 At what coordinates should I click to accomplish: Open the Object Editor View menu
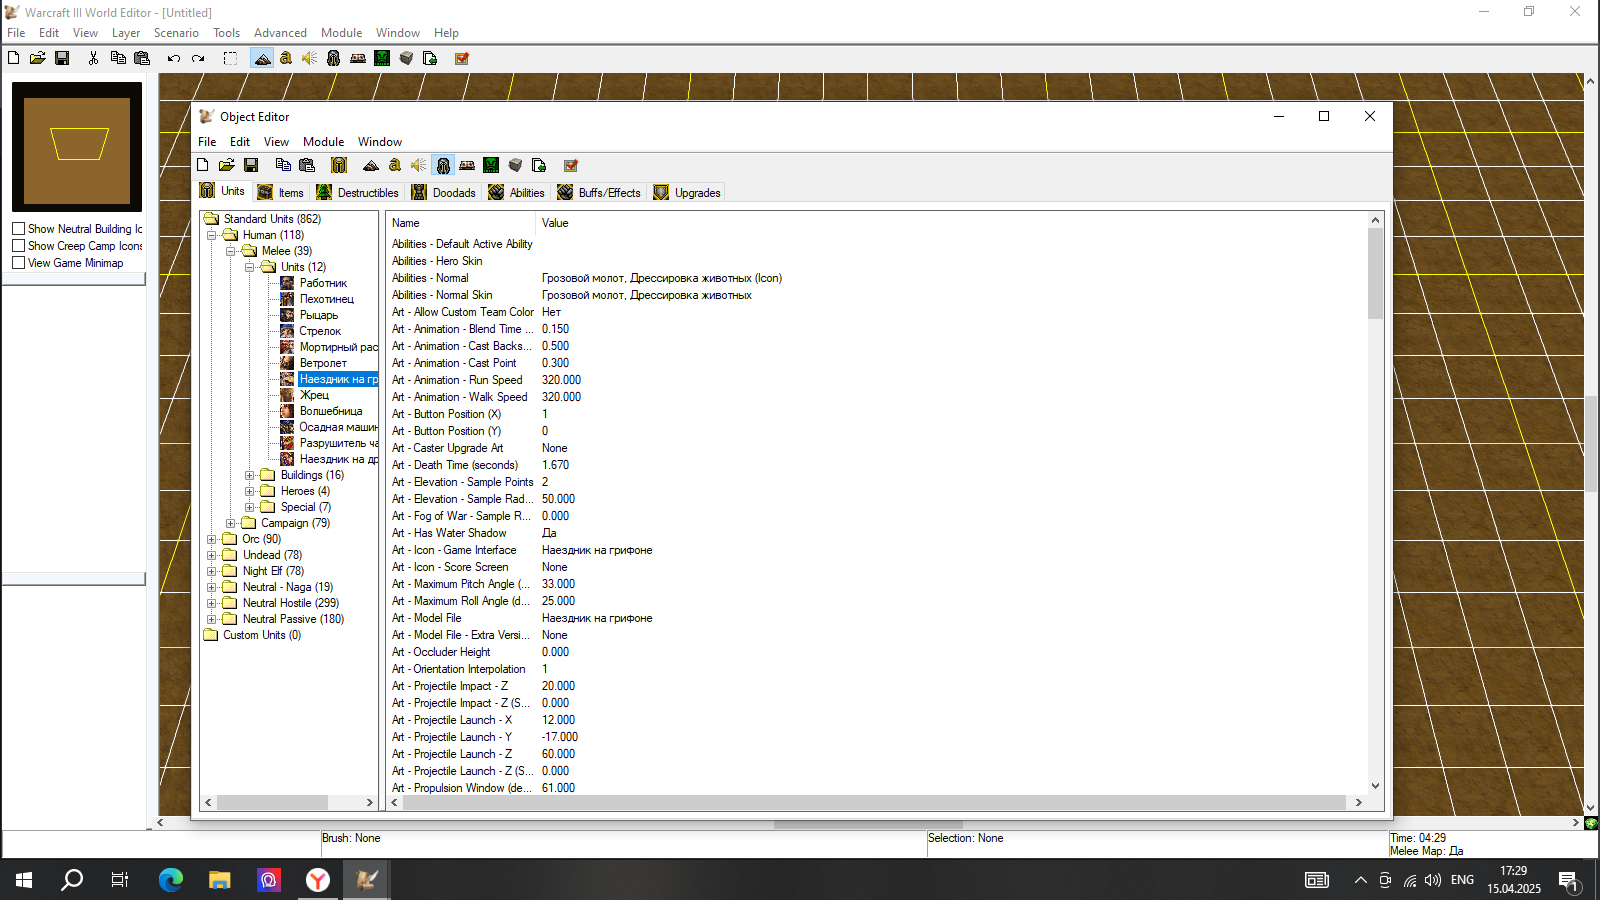276,142
